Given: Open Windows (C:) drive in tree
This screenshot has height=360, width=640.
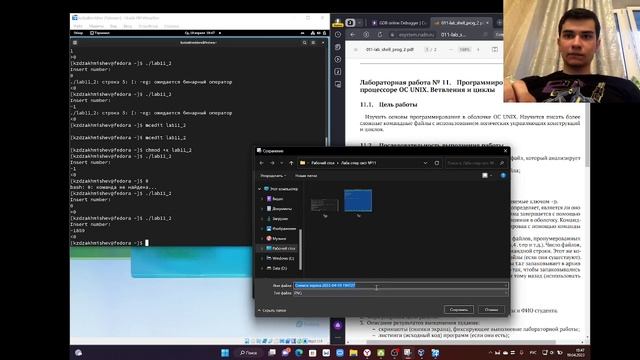Looking at the screenshot, I should [282, 258].
